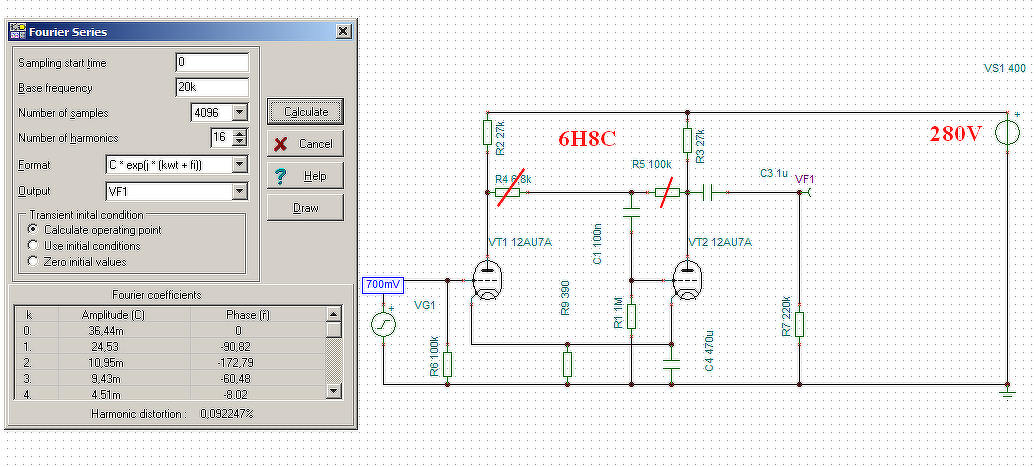The width and height of the screenshot is (1034, 467).
Task: Click the Draw button
Action: tap(305, 208)
